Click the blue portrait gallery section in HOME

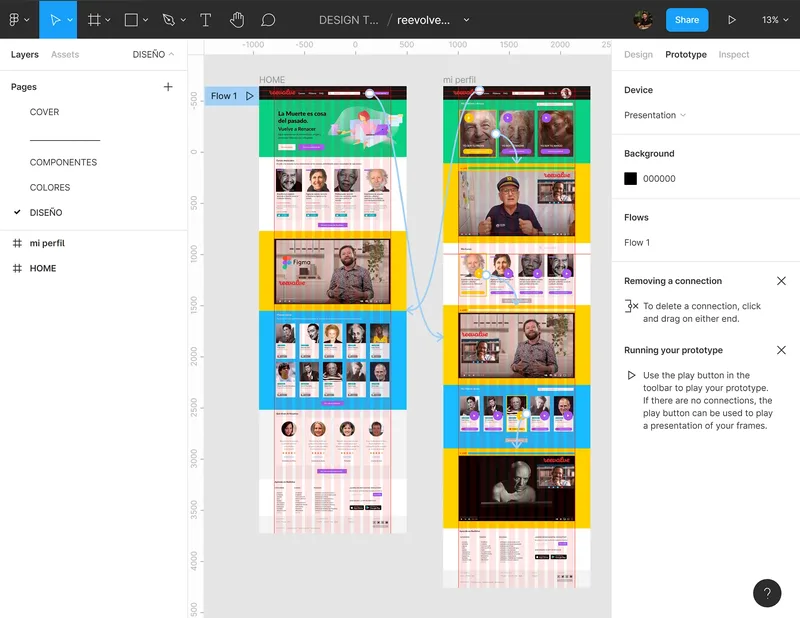tap(333, 360)
